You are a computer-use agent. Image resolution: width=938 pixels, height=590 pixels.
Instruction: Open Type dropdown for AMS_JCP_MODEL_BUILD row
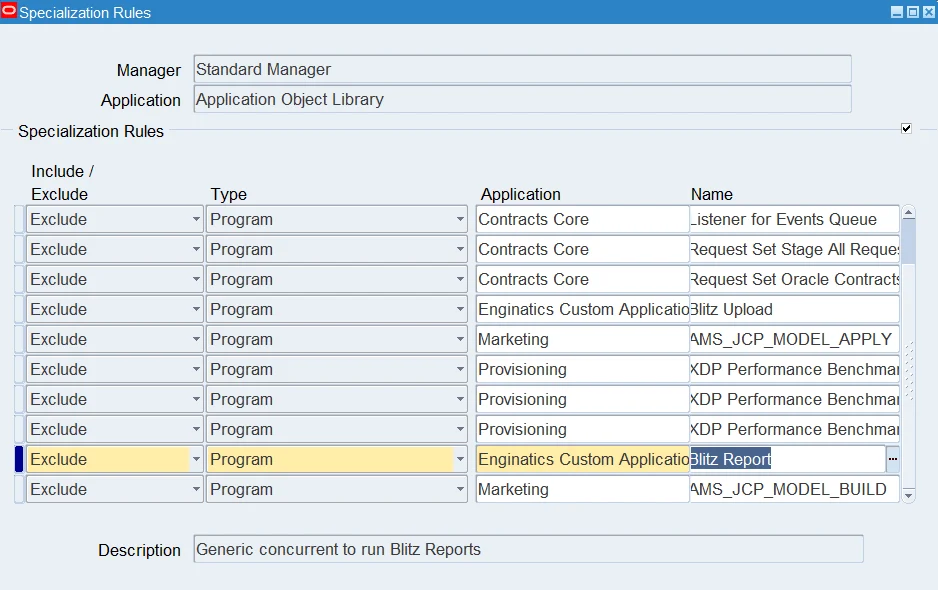coord(460,489)
